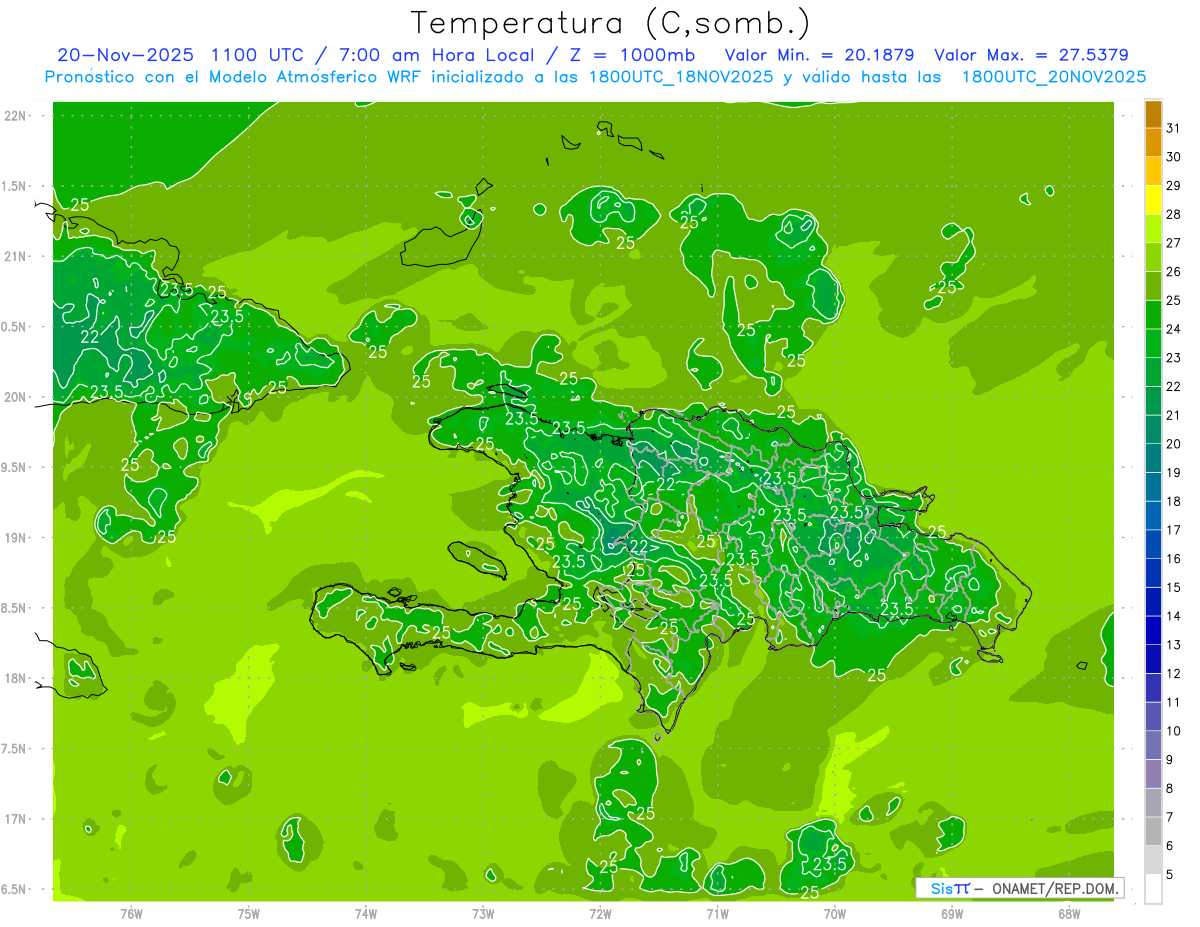Screen dimensions: 1200x927
Task: Click the "69W" longitude axis label
Action: 952,913
